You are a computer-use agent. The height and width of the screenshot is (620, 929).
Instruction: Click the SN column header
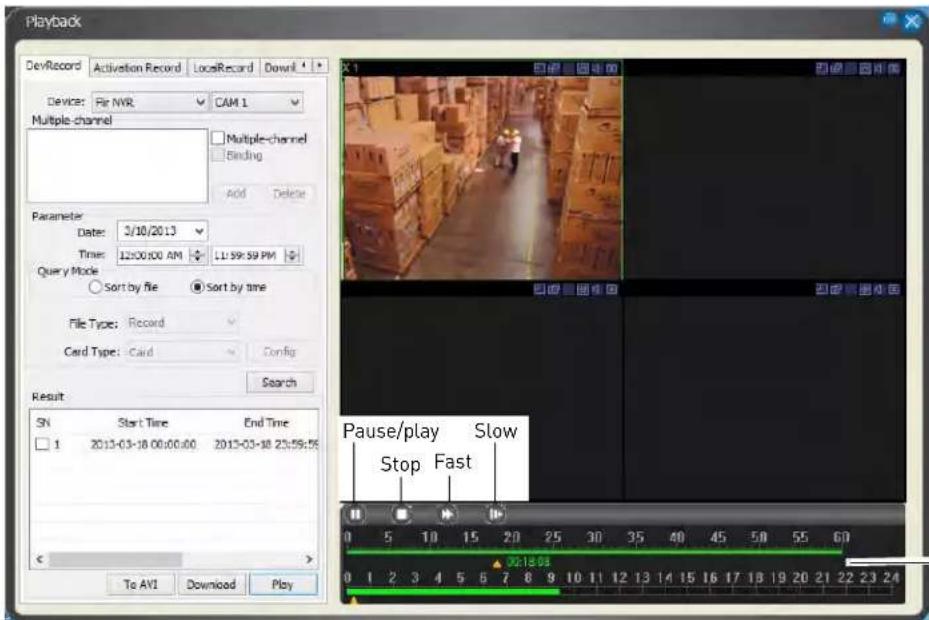click(43, 423)
